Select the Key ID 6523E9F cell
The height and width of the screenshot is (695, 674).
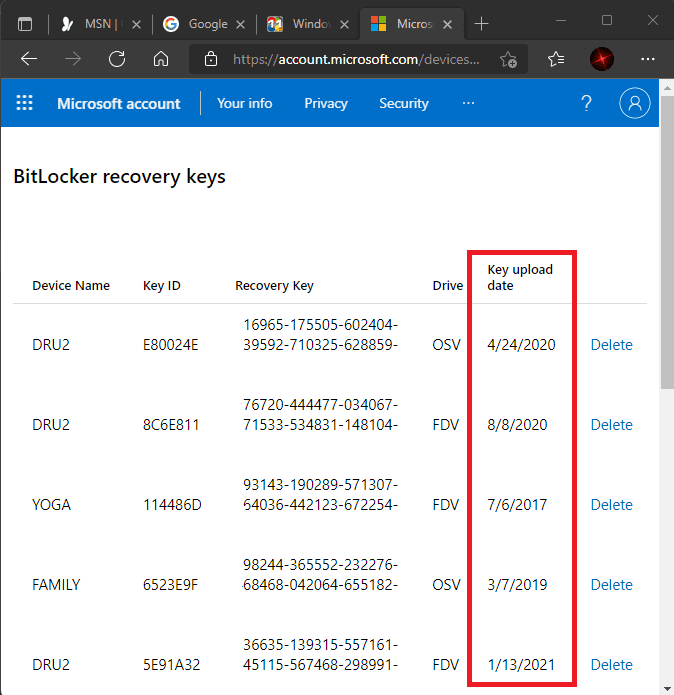(170, 585)
